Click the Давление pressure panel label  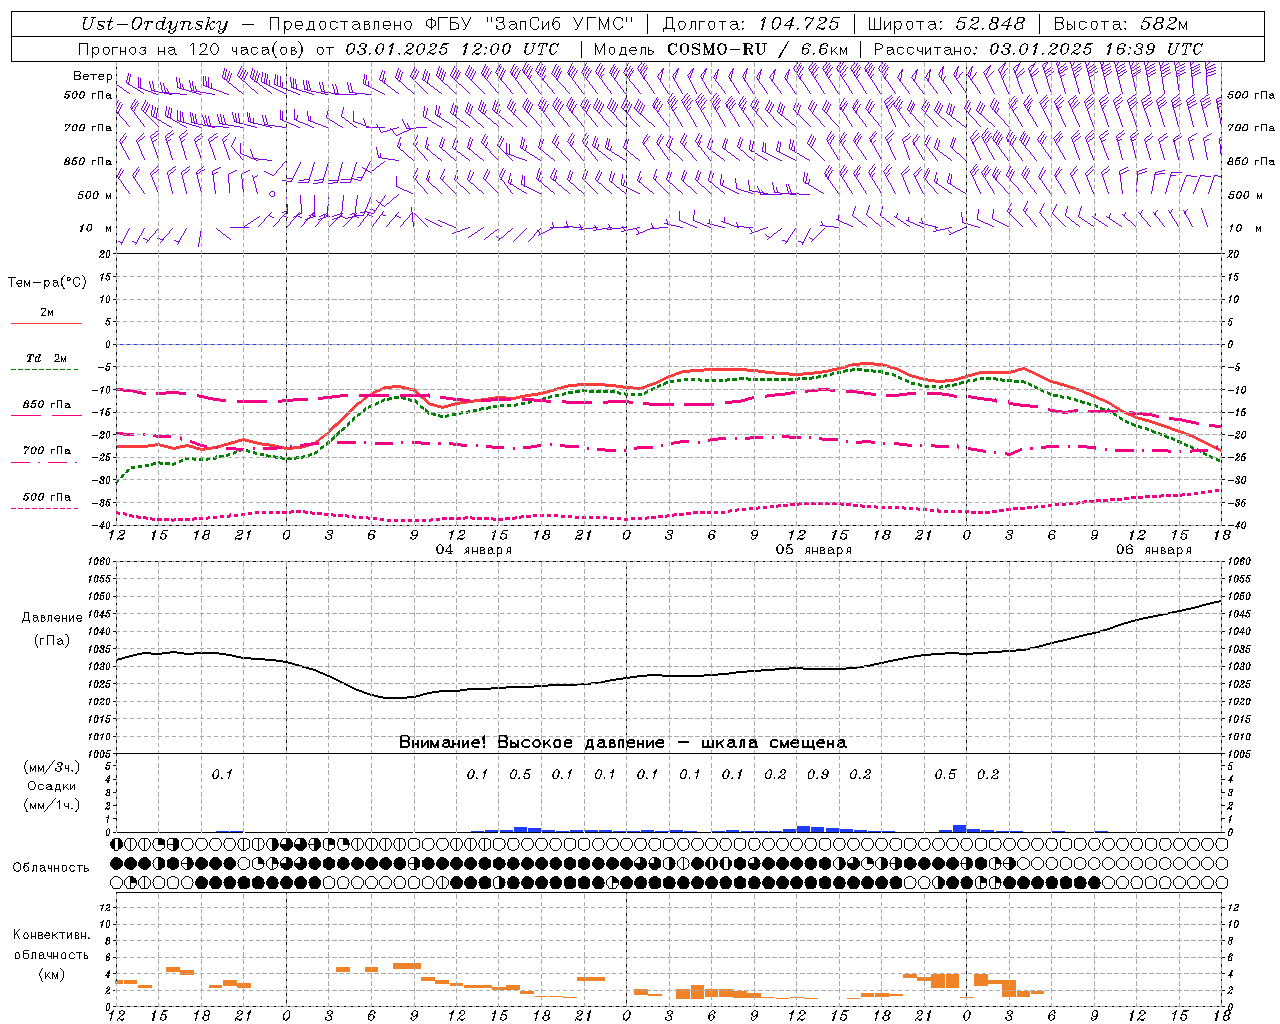click(52, 618)
